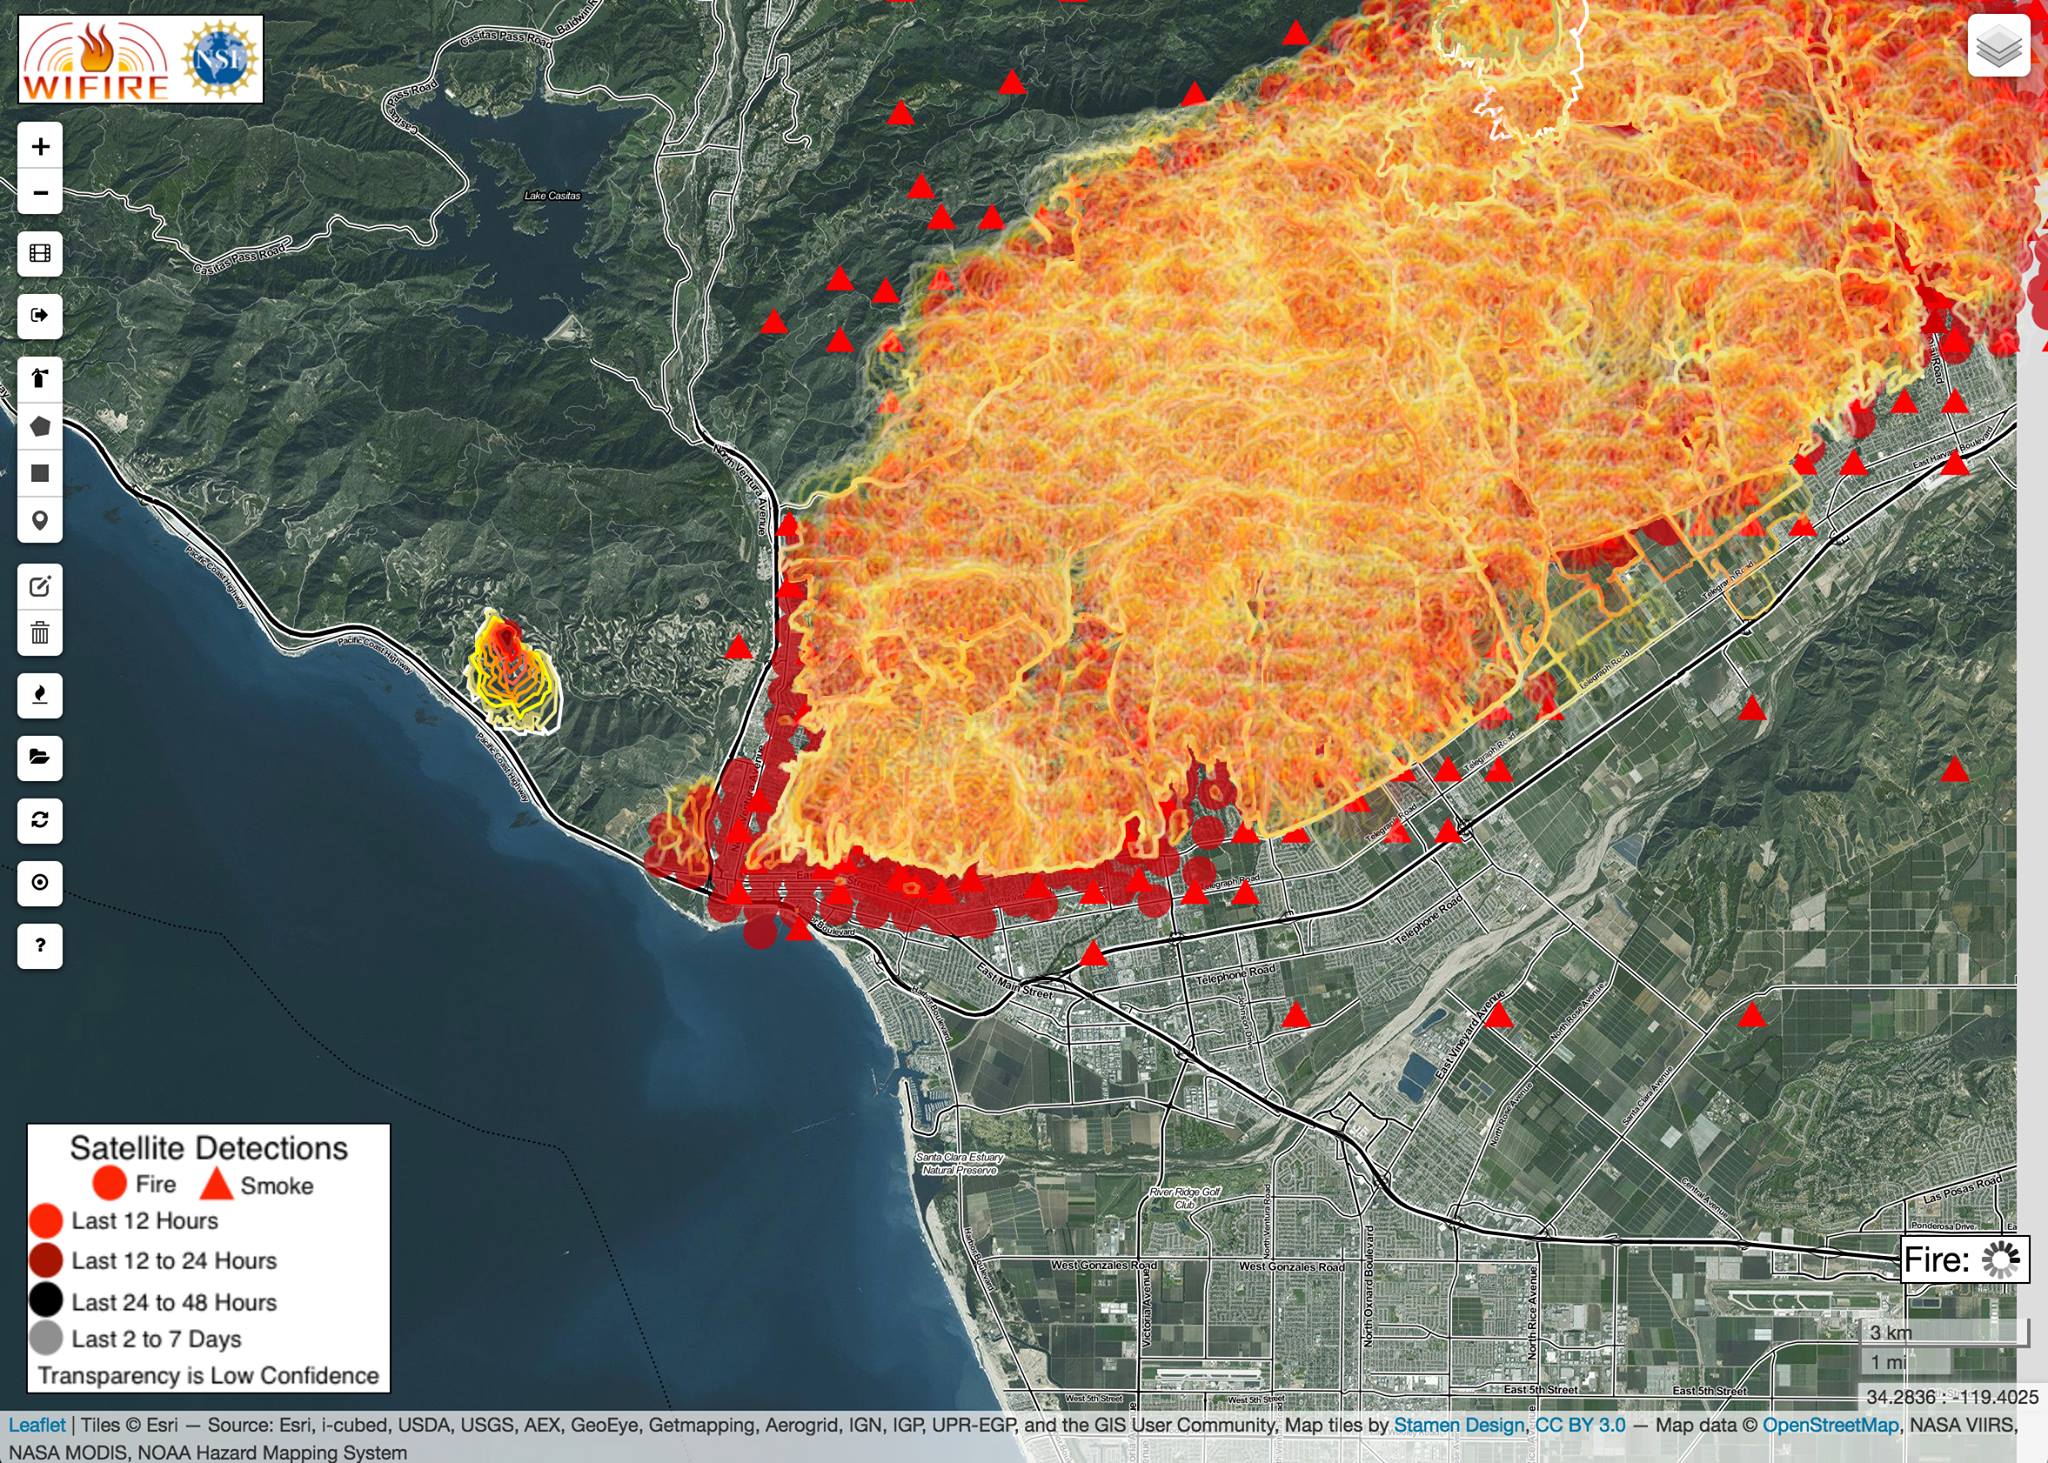
Task: Click the export arrow icon
Action: pos(40,316)
